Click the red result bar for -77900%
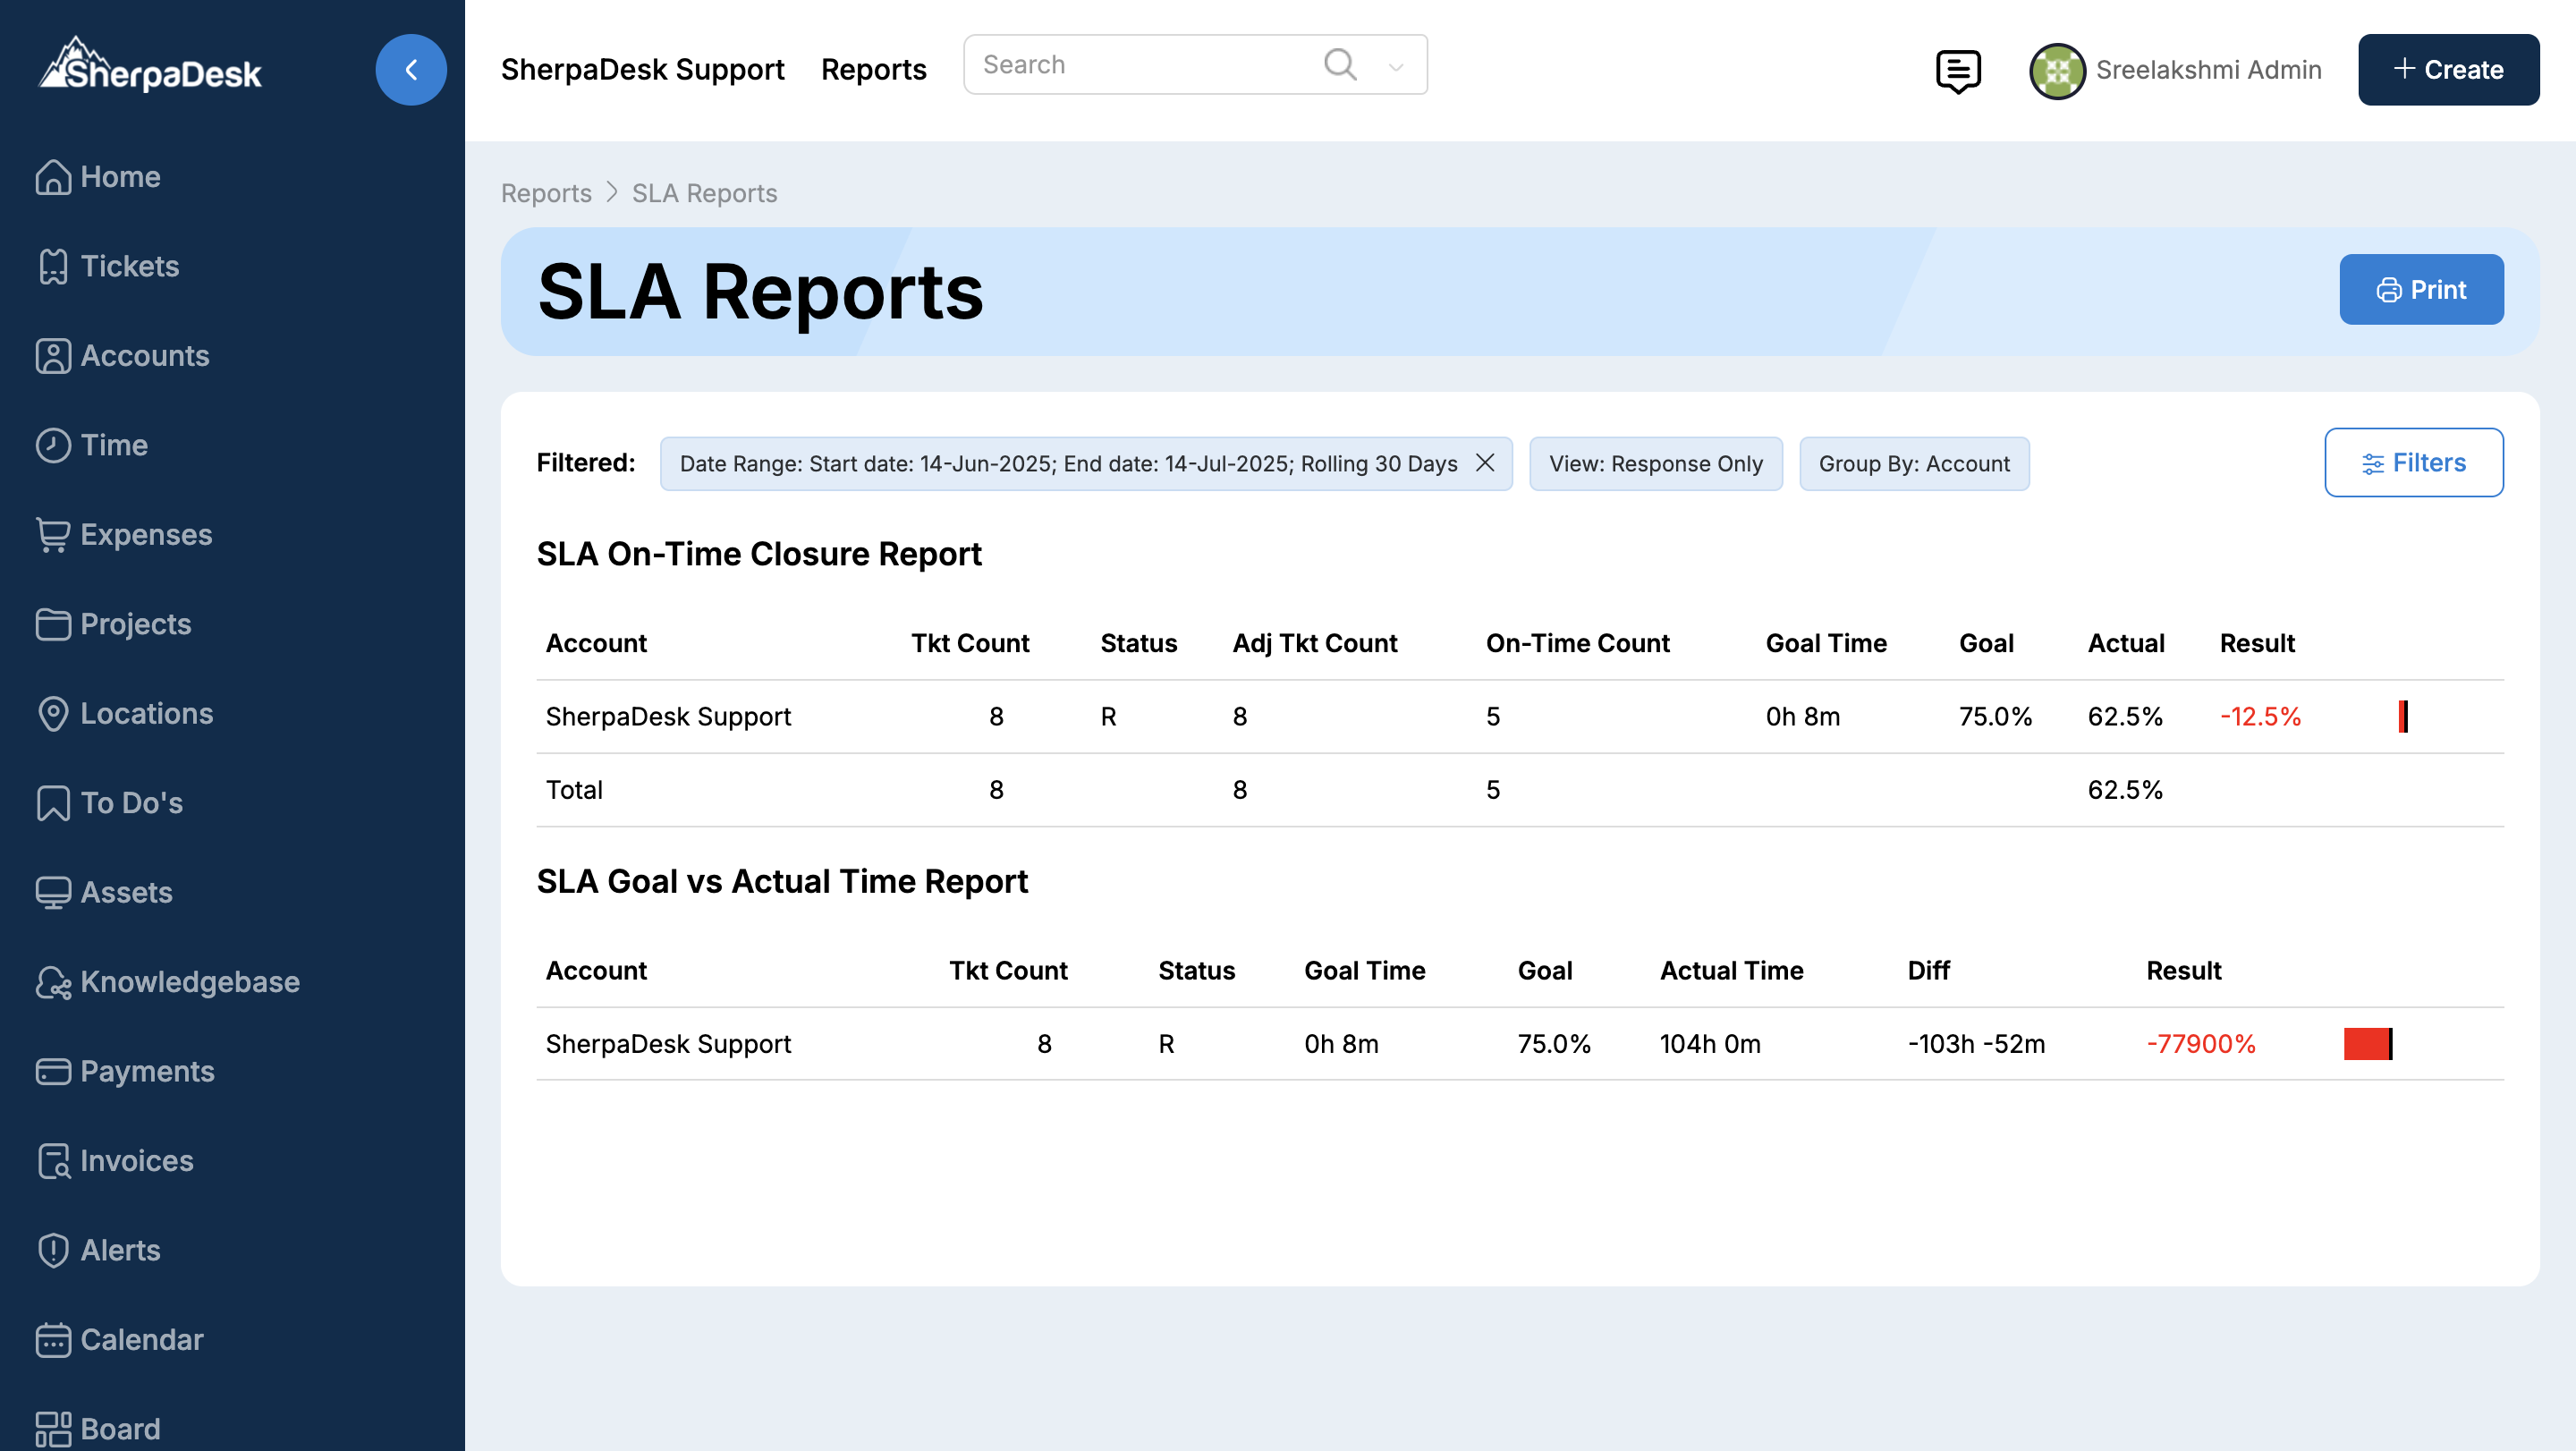Viewport: 2576px width, 1451px height. (x=2367, y=1044)
